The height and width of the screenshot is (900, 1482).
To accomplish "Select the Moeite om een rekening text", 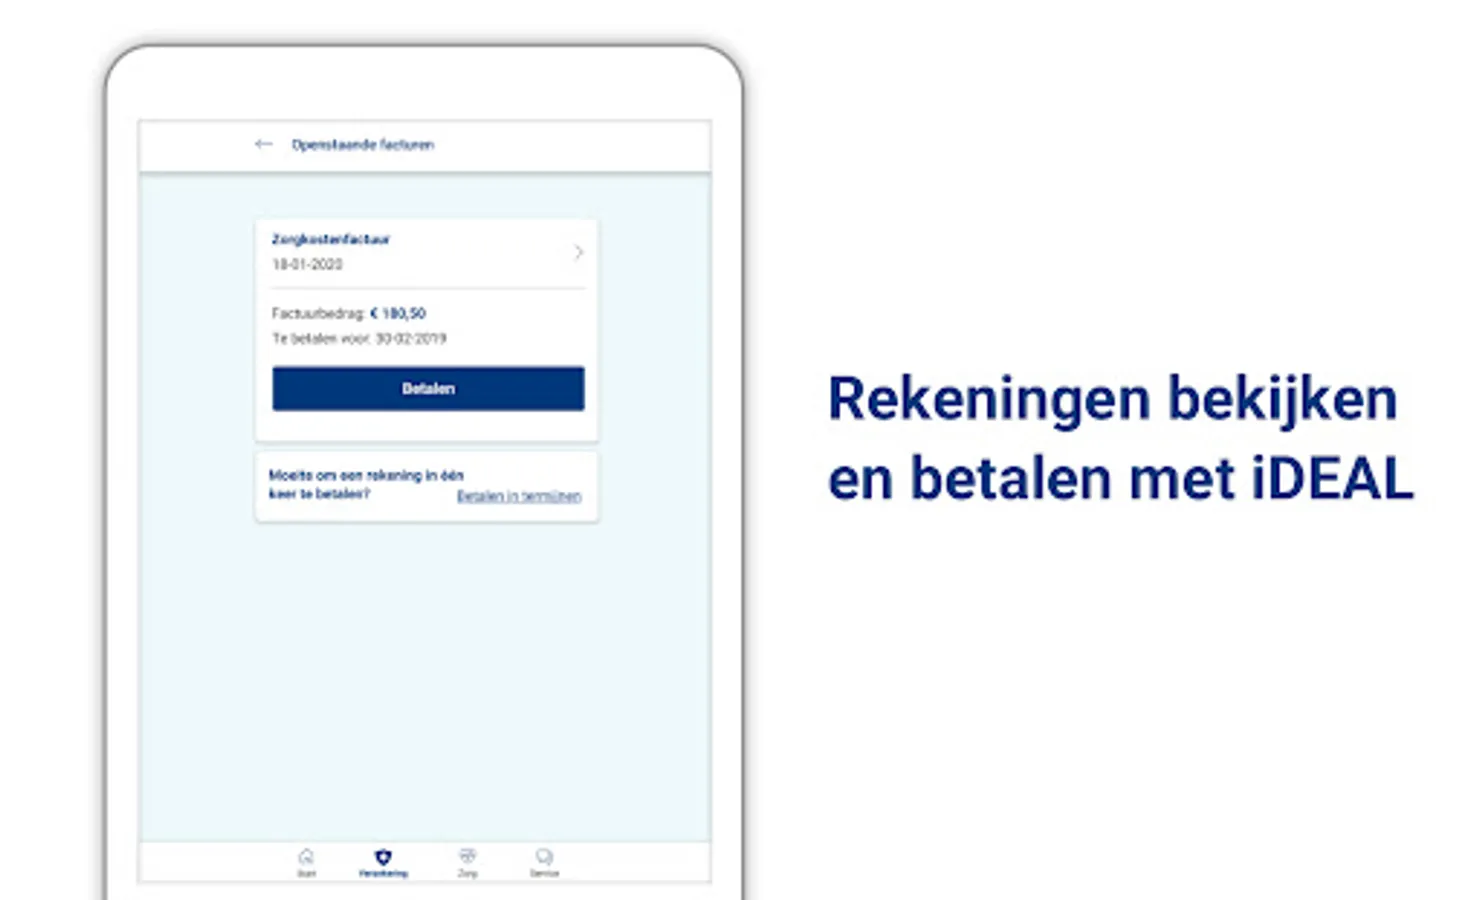I will pos(366,484).
